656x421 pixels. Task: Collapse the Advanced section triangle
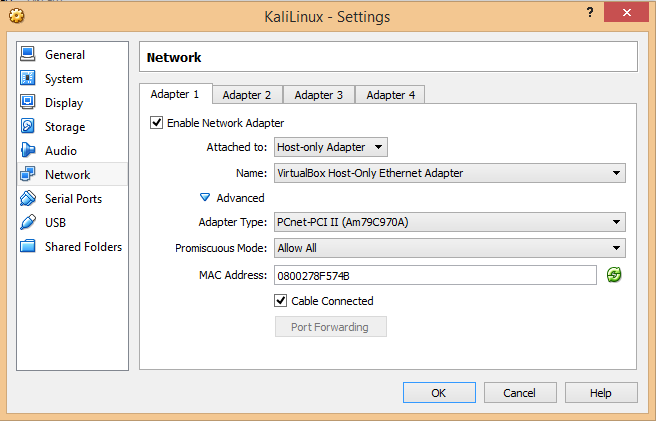click(x=205, y=198)
